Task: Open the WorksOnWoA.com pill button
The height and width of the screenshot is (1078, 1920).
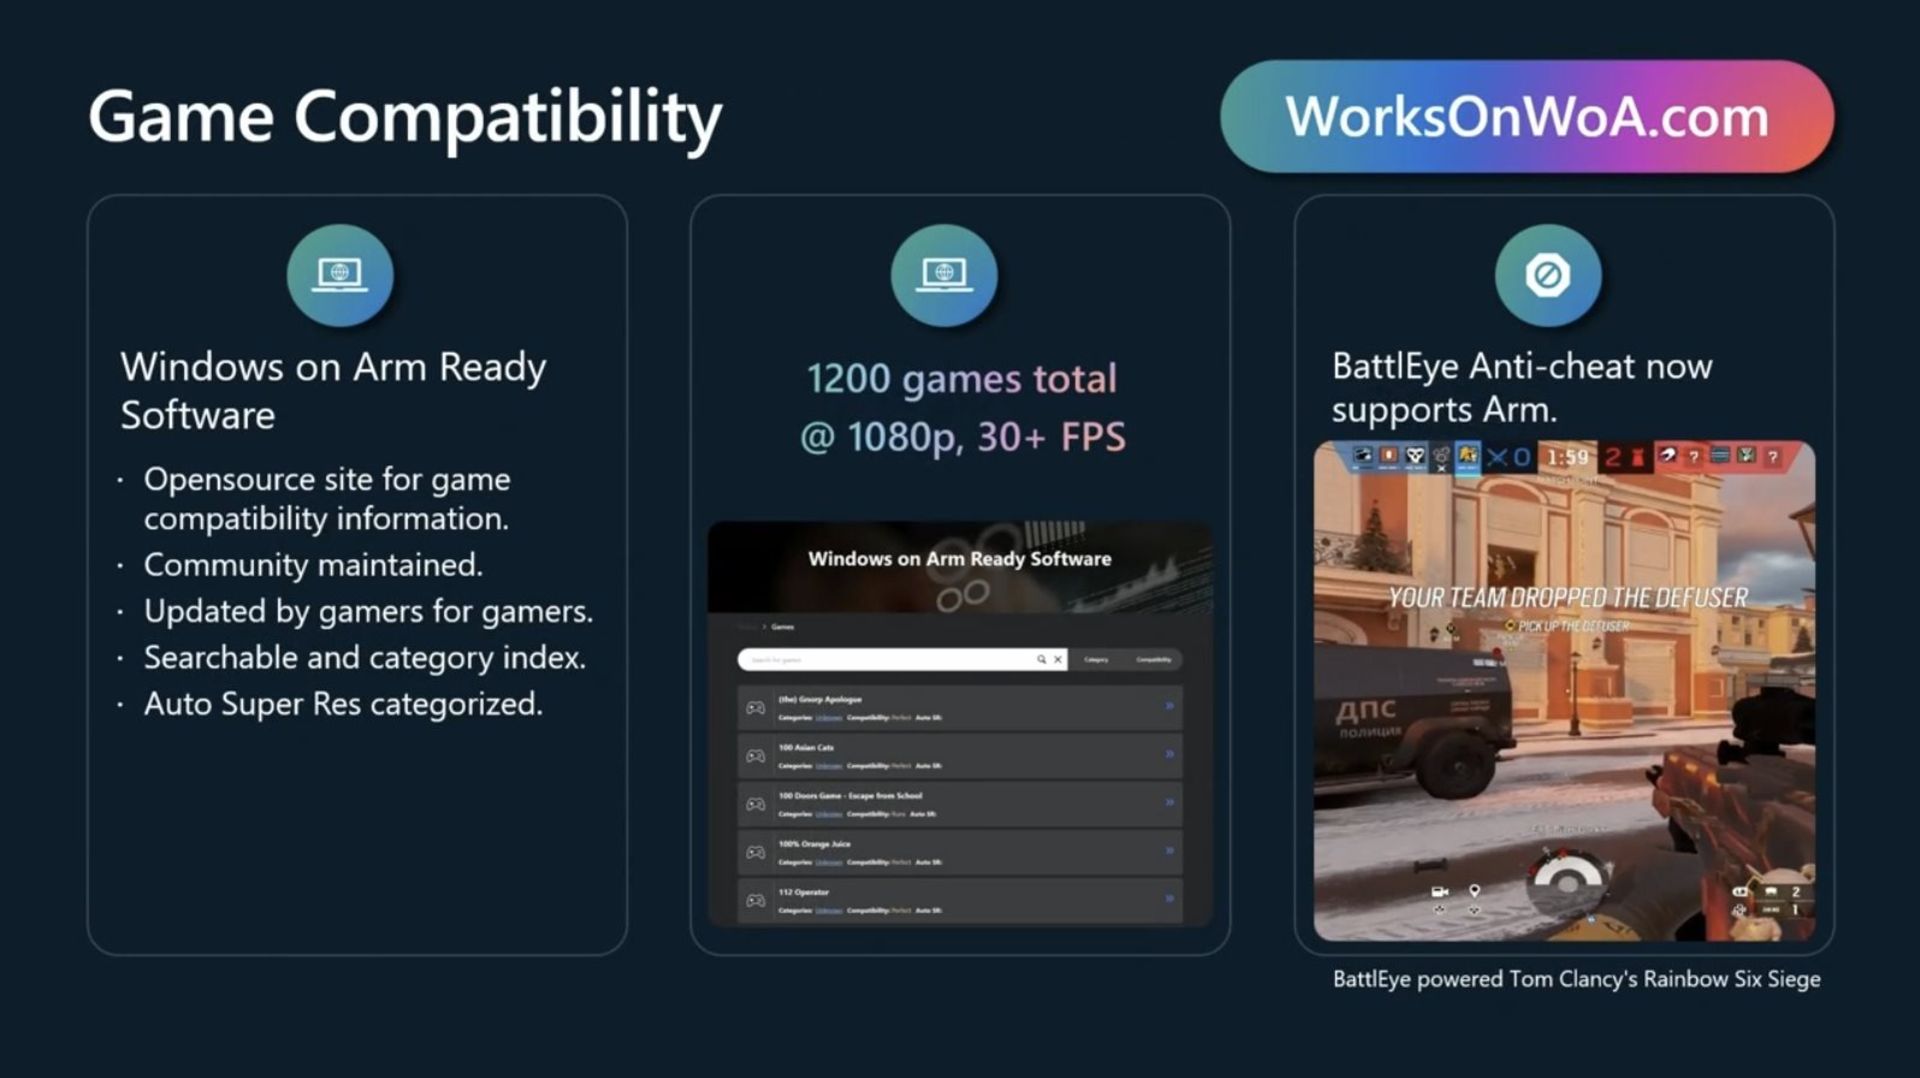Action: (1527, 116)
